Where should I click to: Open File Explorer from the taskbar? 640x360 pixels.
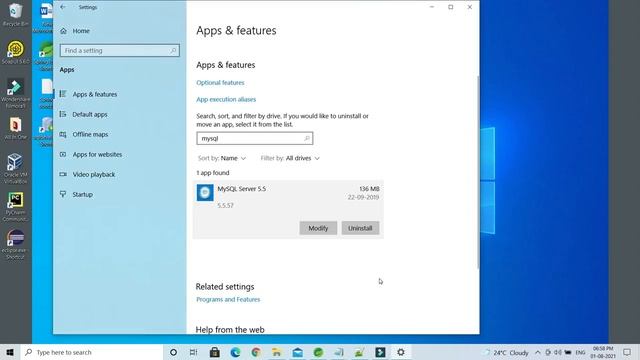[x=277, y=352]
